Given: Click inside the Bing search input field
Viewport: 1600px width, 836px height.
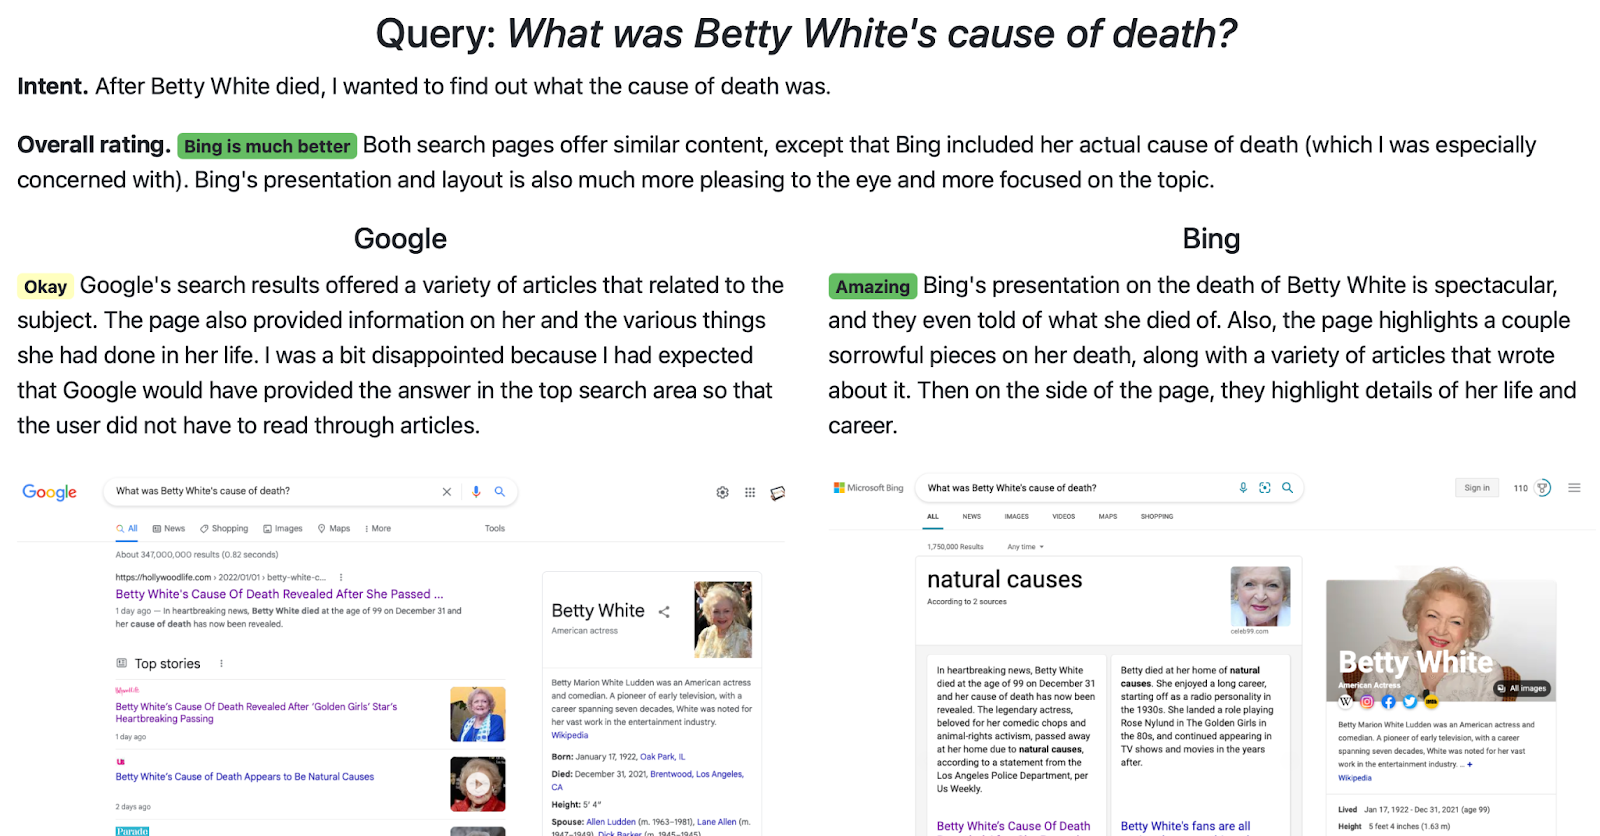Looking at the screenshot, I should [1070, 488].
